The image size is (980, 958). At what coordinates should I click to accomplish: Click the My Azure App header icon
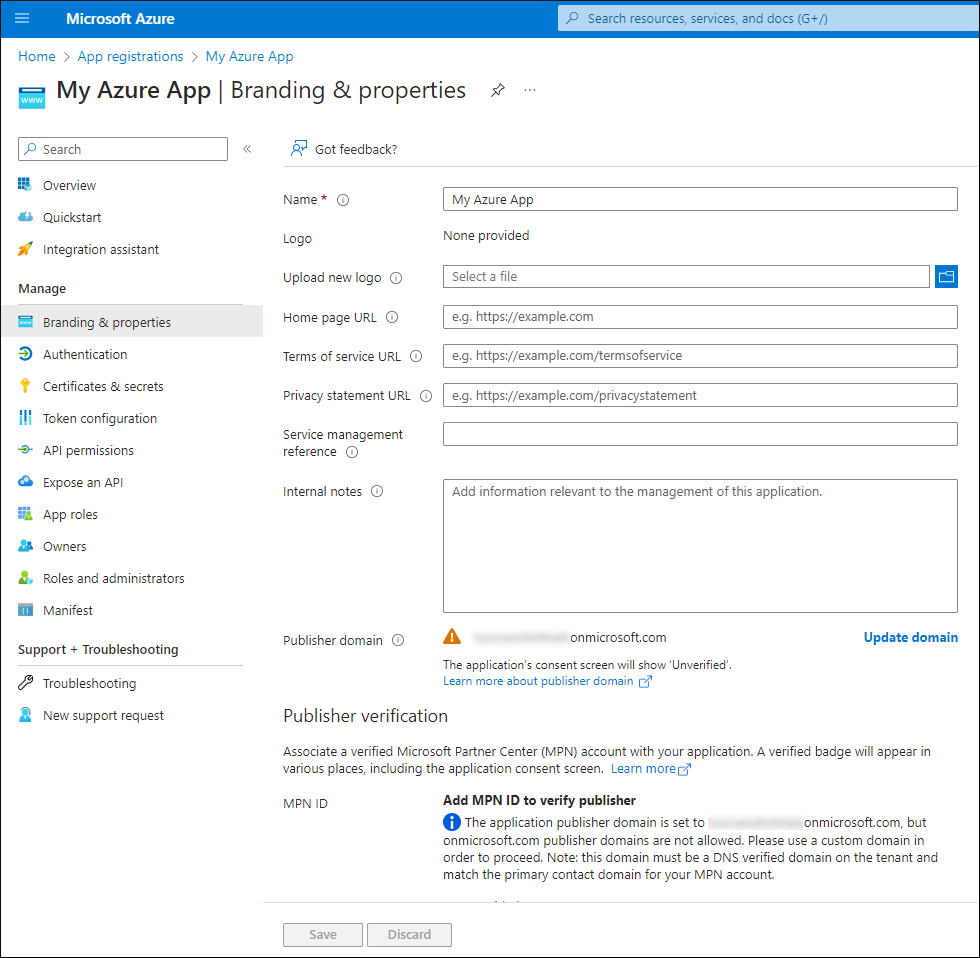click(x=32, y=97)
